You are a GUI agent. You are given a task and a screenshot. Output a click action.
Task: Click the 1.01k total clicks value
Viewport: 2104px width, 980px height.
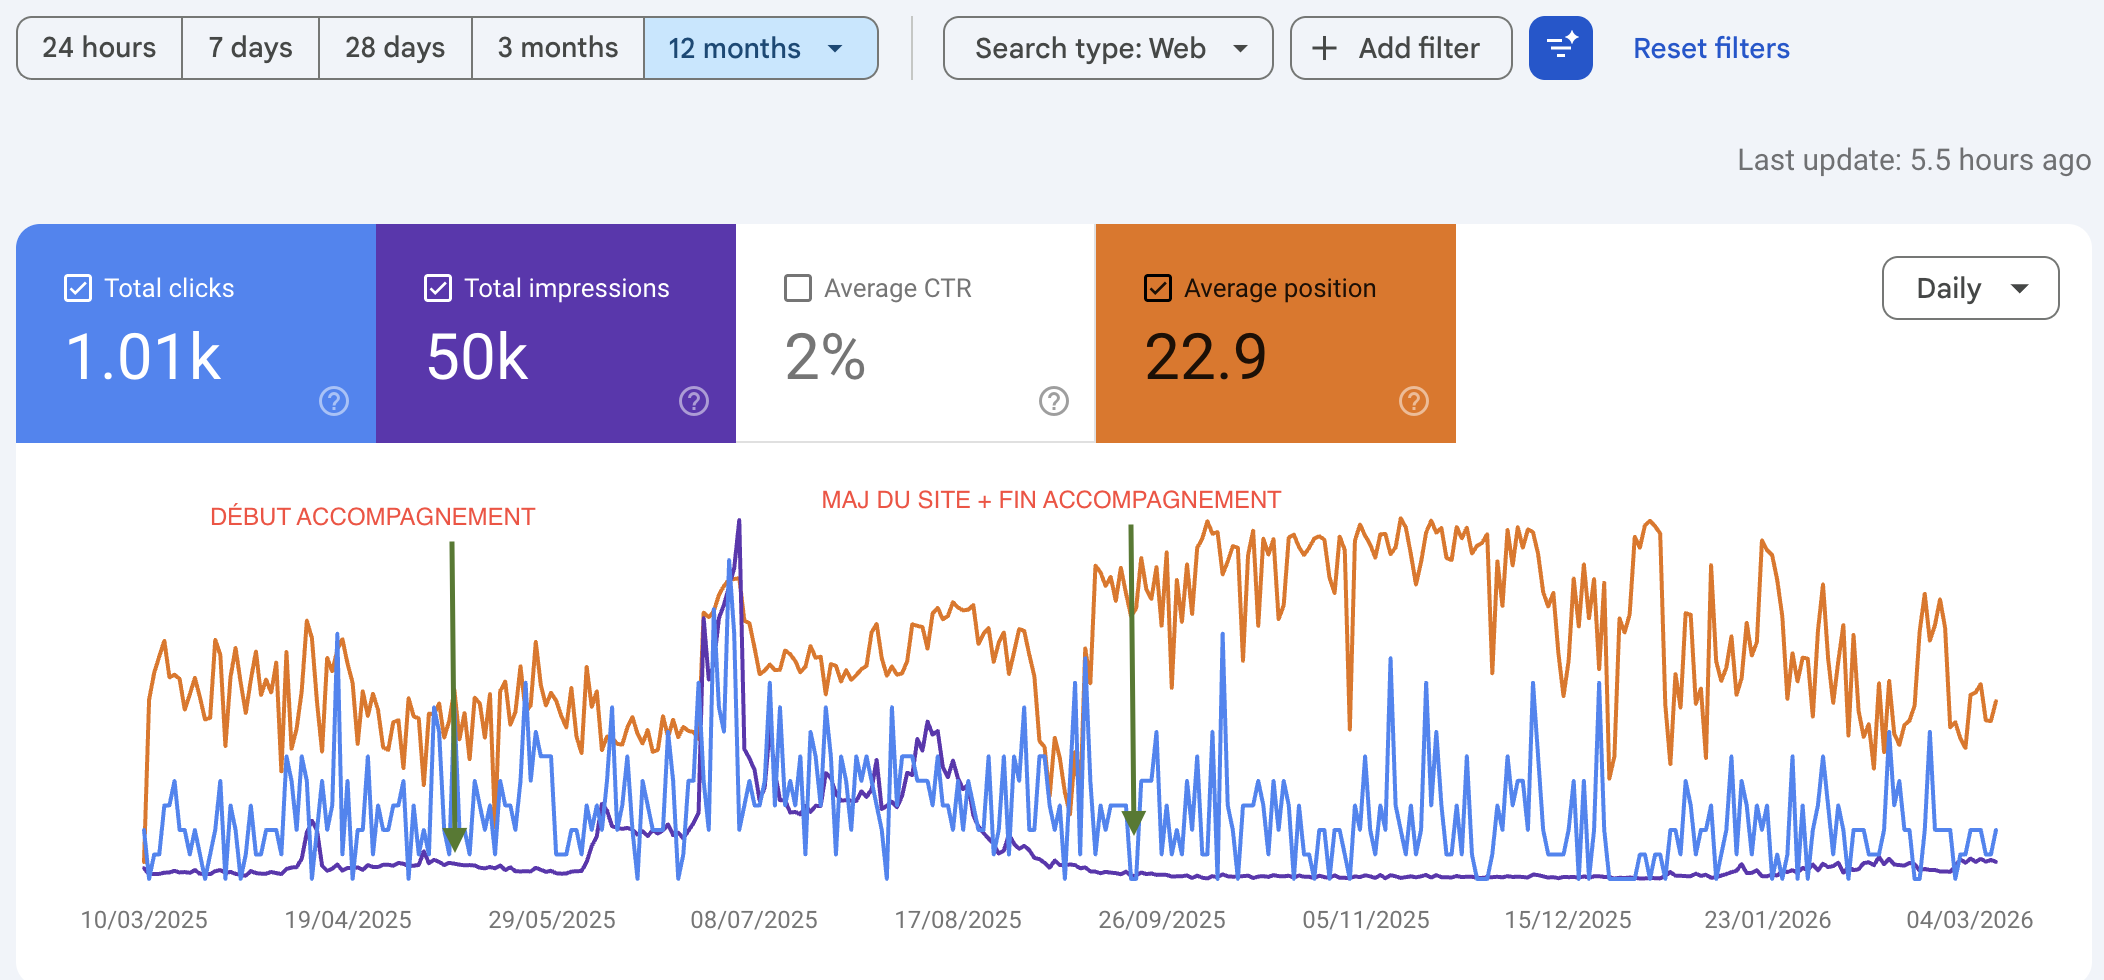[x=143, y=357]
